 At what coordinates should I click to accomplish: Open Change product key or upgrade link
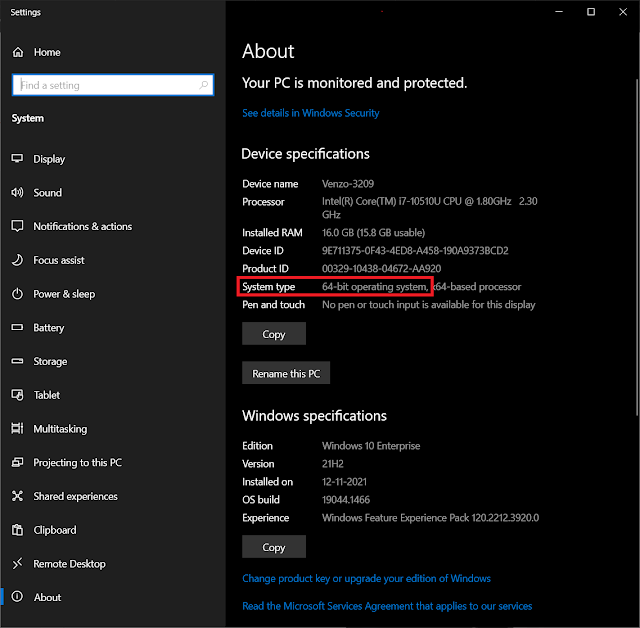click(x=366, y=579)
